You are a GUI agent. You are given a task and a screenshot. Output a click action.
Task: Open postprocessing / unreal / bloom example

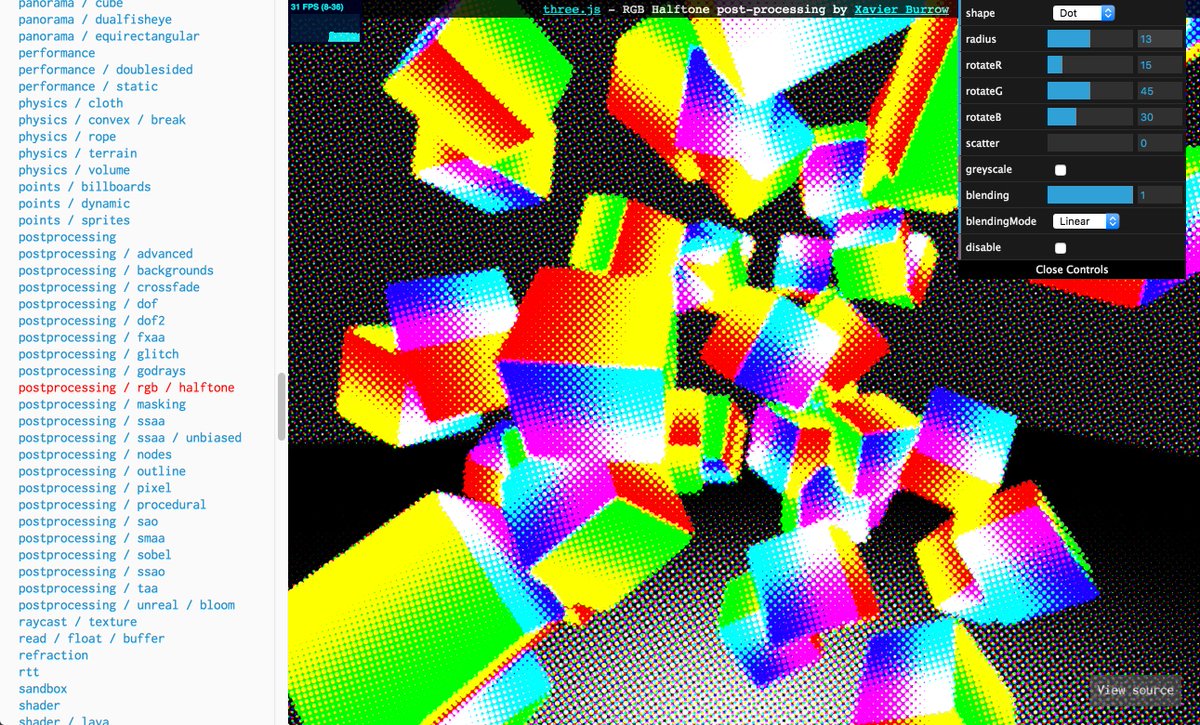pyautogui.click(x=126, y=605)
